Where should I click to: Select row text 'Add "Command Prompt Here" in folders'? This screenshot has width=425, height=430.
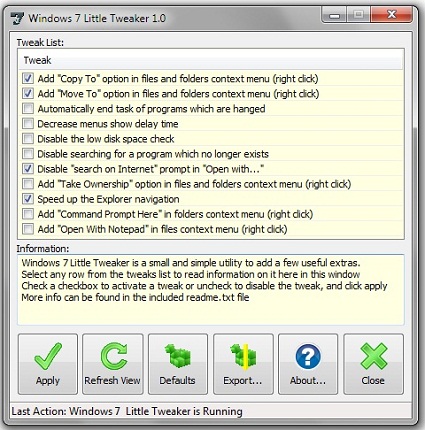(x=175, y=214)
